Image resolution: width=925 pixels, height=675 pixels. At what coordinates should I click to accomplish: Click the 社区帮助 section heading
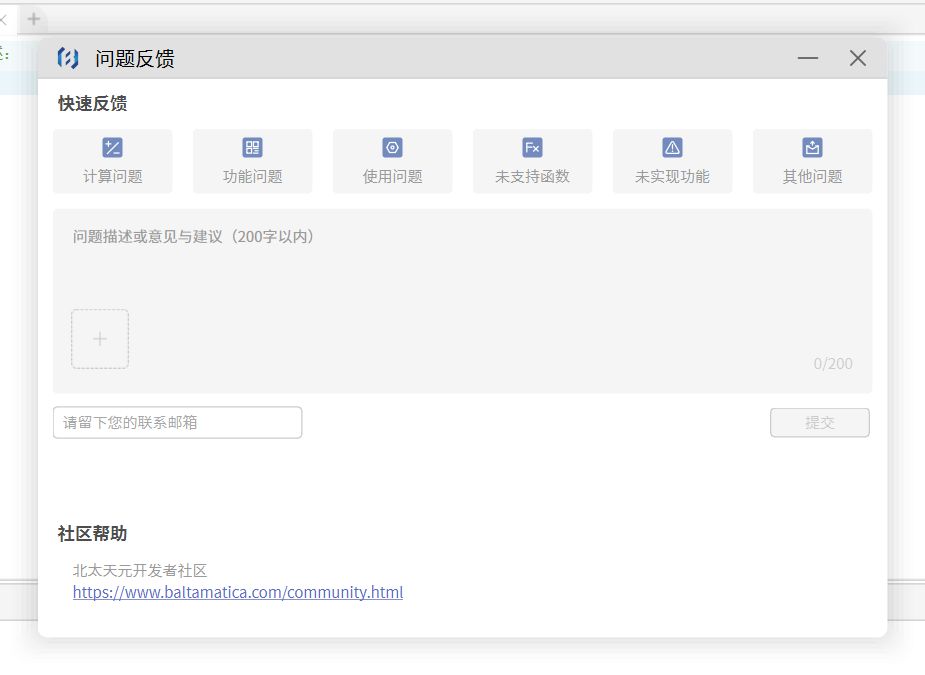point(92,534)
